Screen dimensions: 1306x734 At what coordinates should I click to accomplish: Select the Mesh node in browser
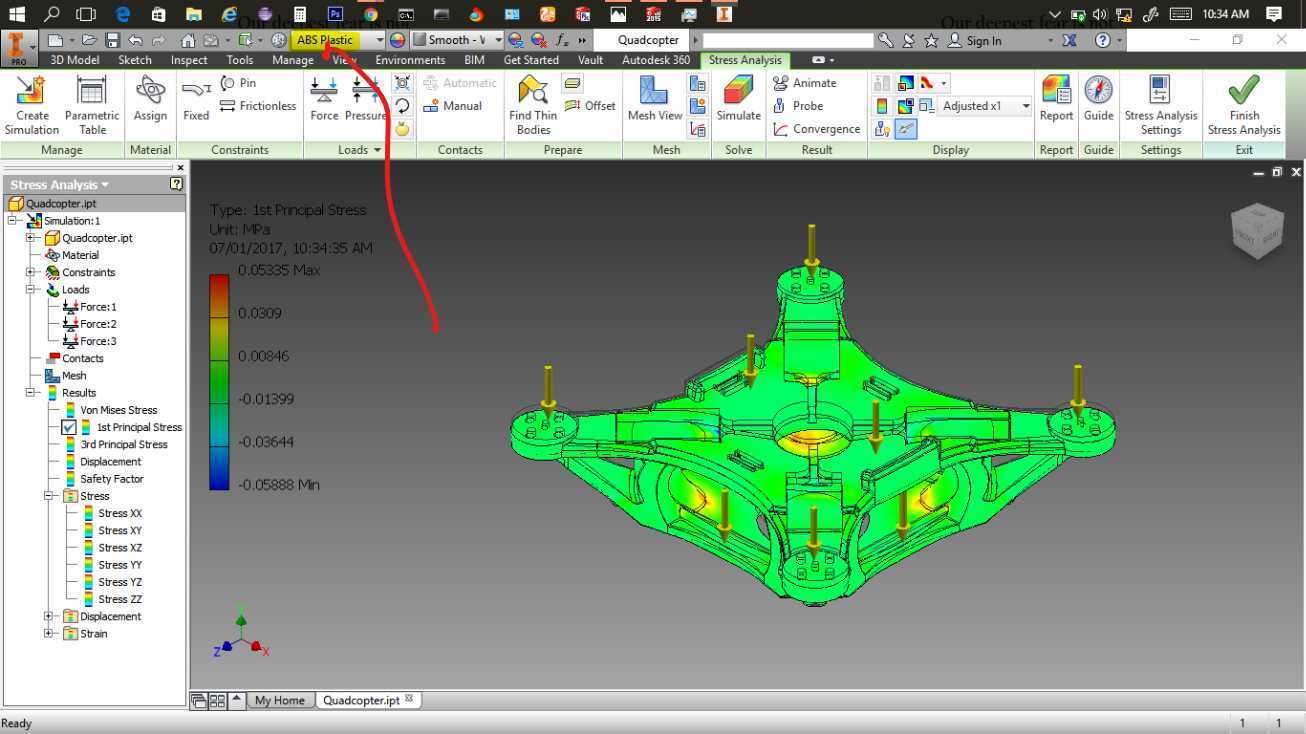pyautogui.click(x=66, y=376)
